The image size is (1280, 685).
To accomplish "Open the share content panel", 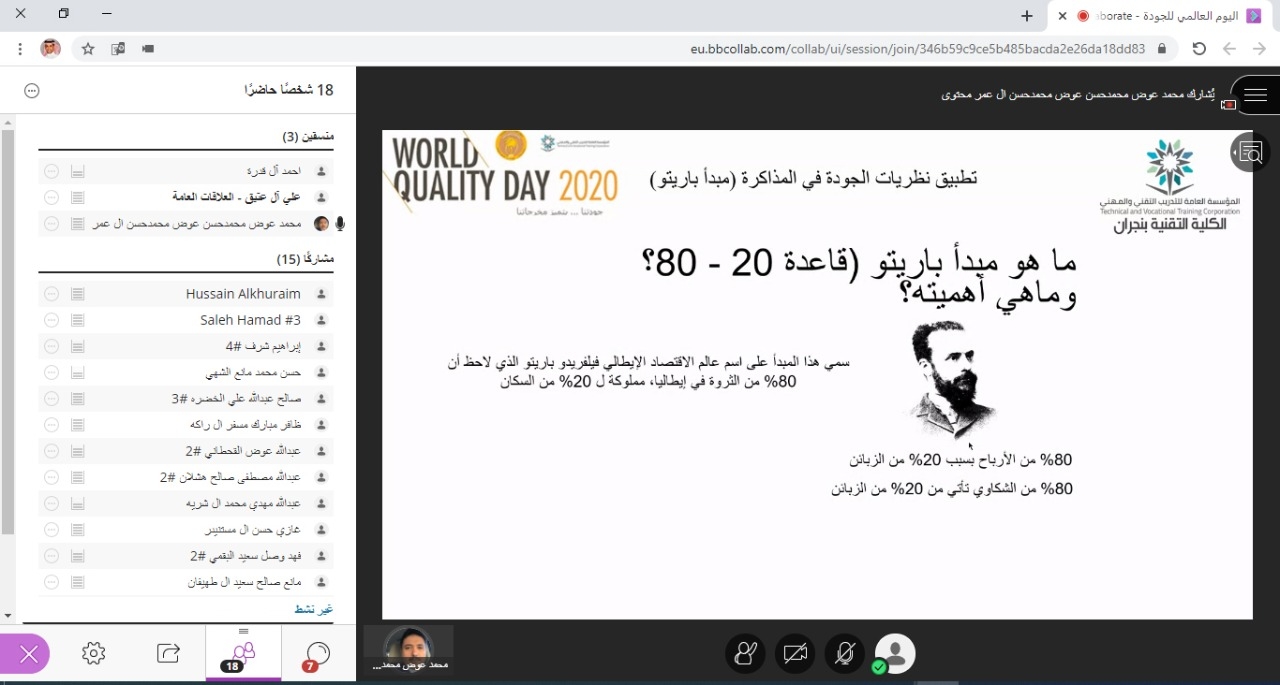I will pos(168,653).
